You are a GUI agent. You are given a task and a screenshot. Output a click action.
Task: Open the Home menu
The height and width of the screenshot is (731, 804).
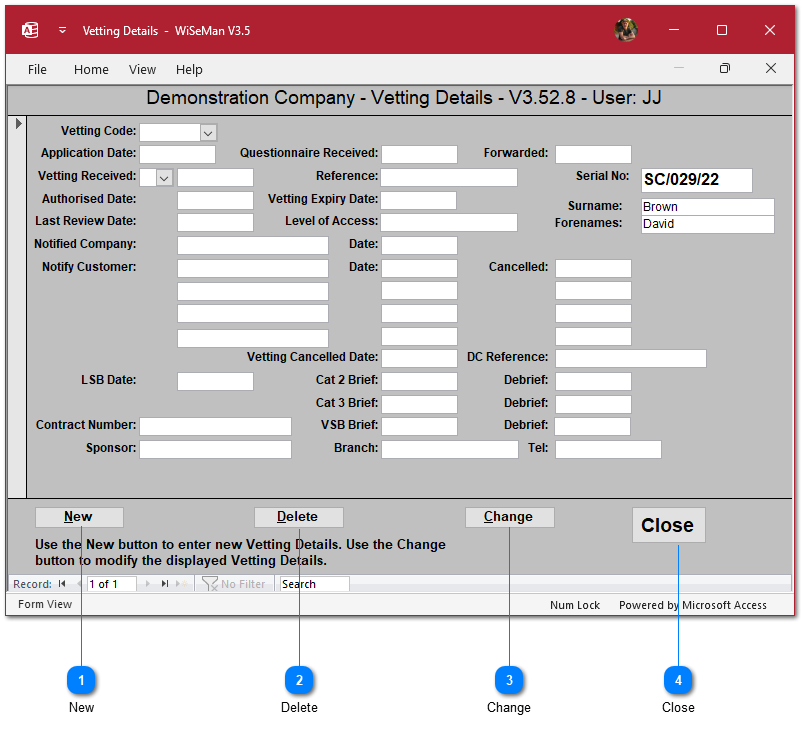[x=91, y=70]
